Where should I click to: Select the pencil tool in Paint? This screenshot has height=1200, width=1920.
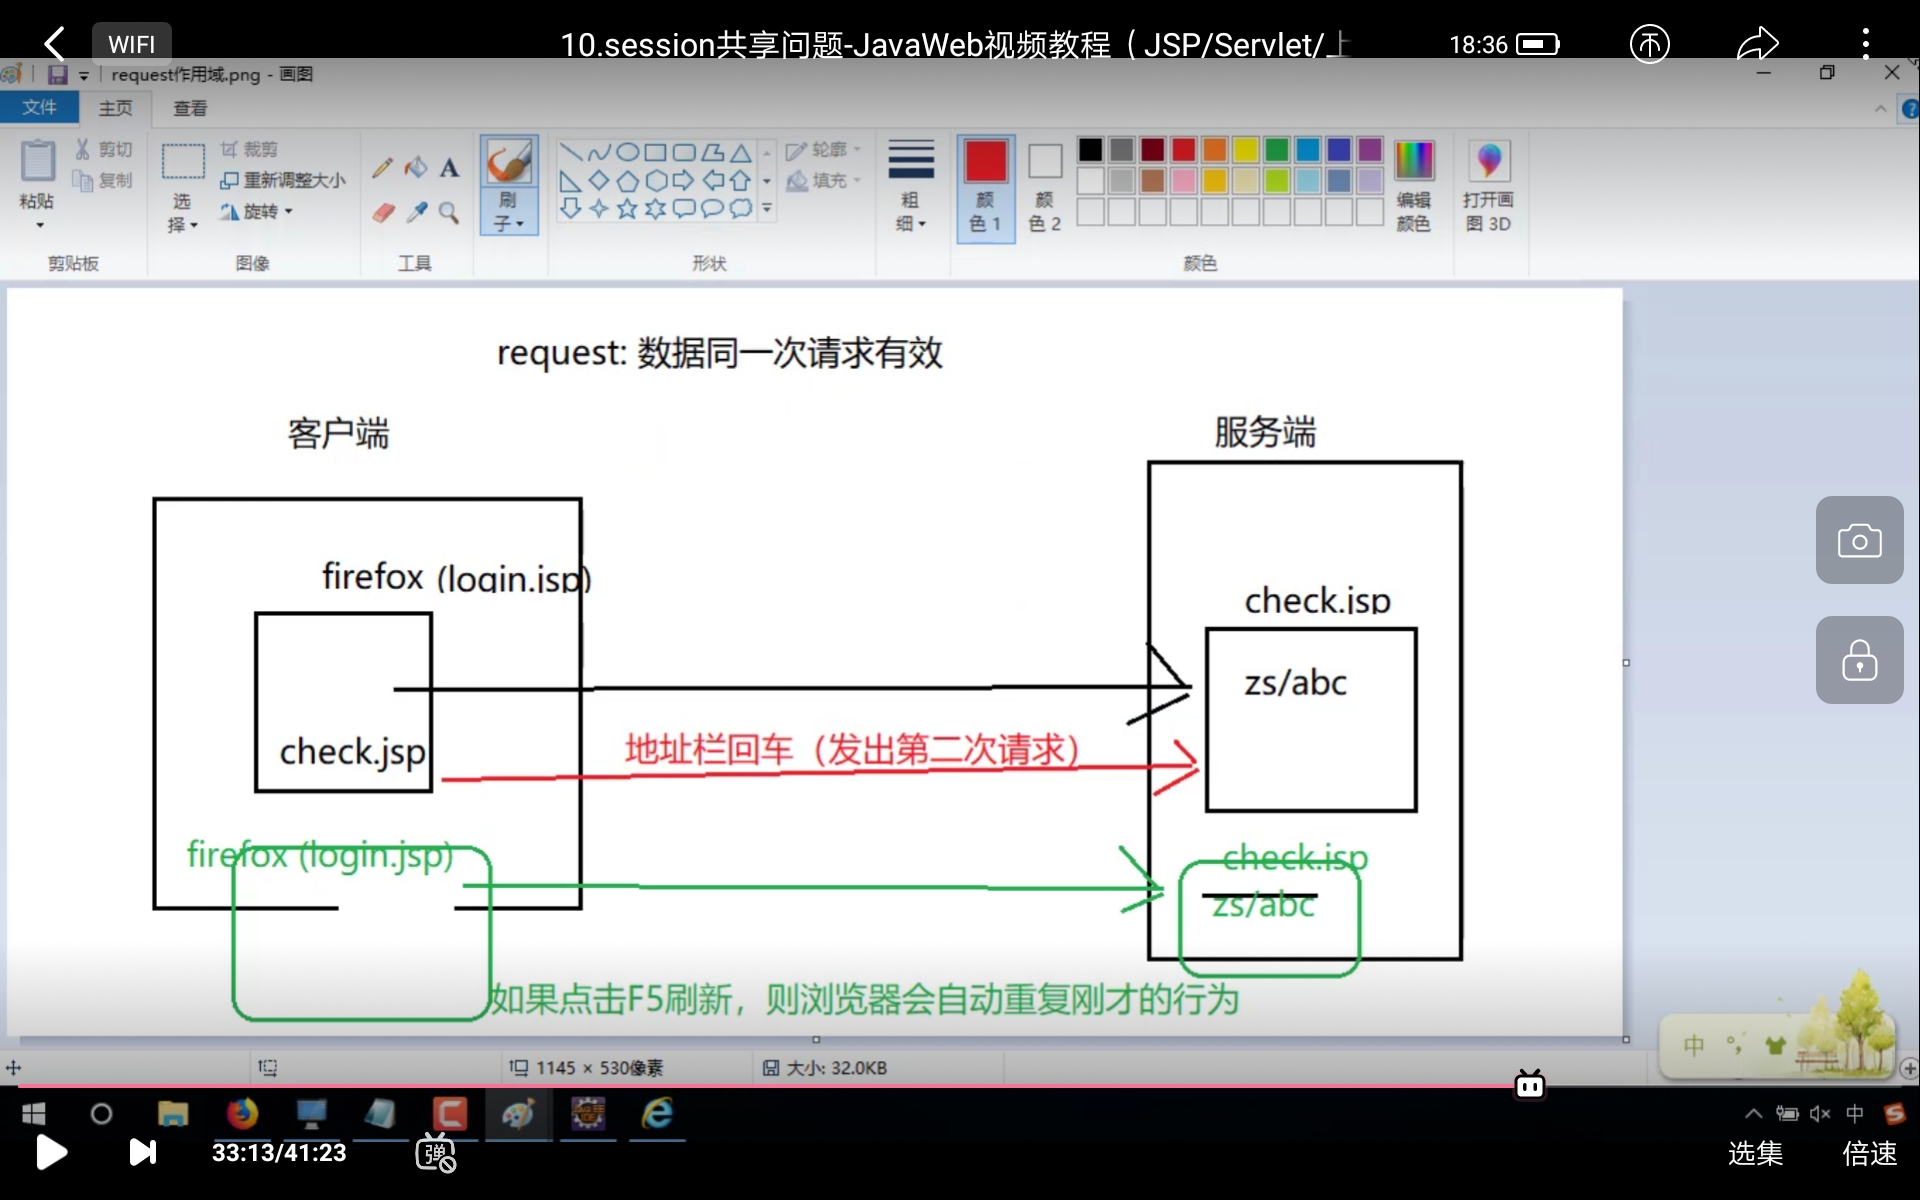382,168
